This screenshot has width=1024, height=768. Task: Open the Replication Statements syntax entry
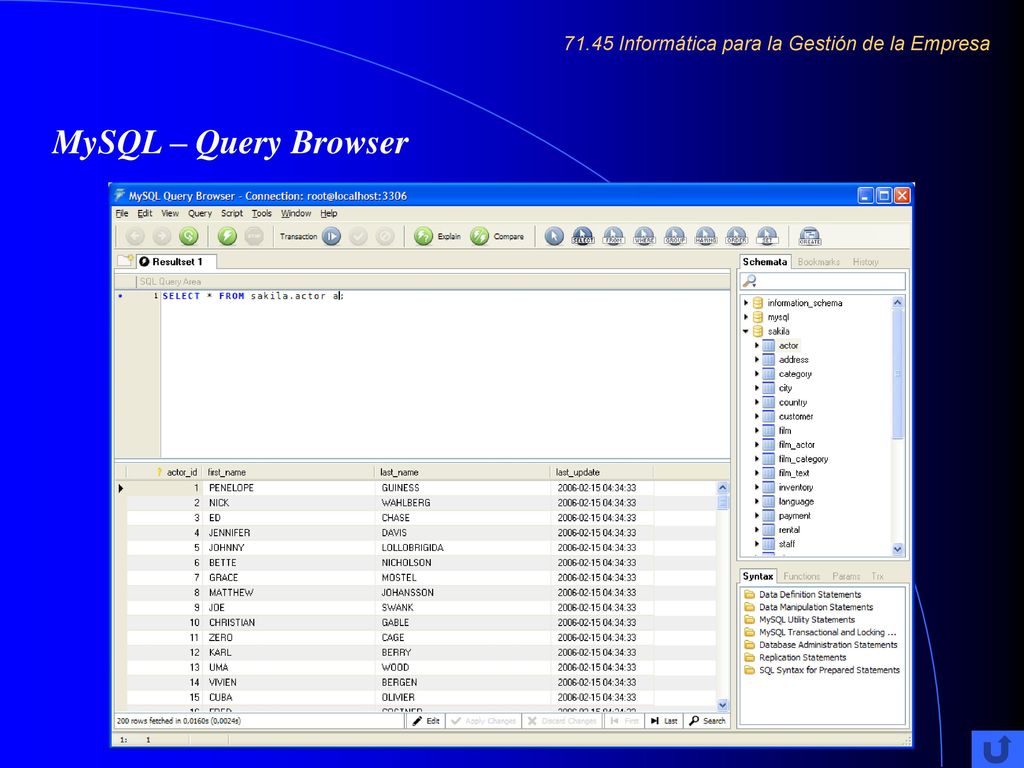pyautogui.click(x=802, y=658)
